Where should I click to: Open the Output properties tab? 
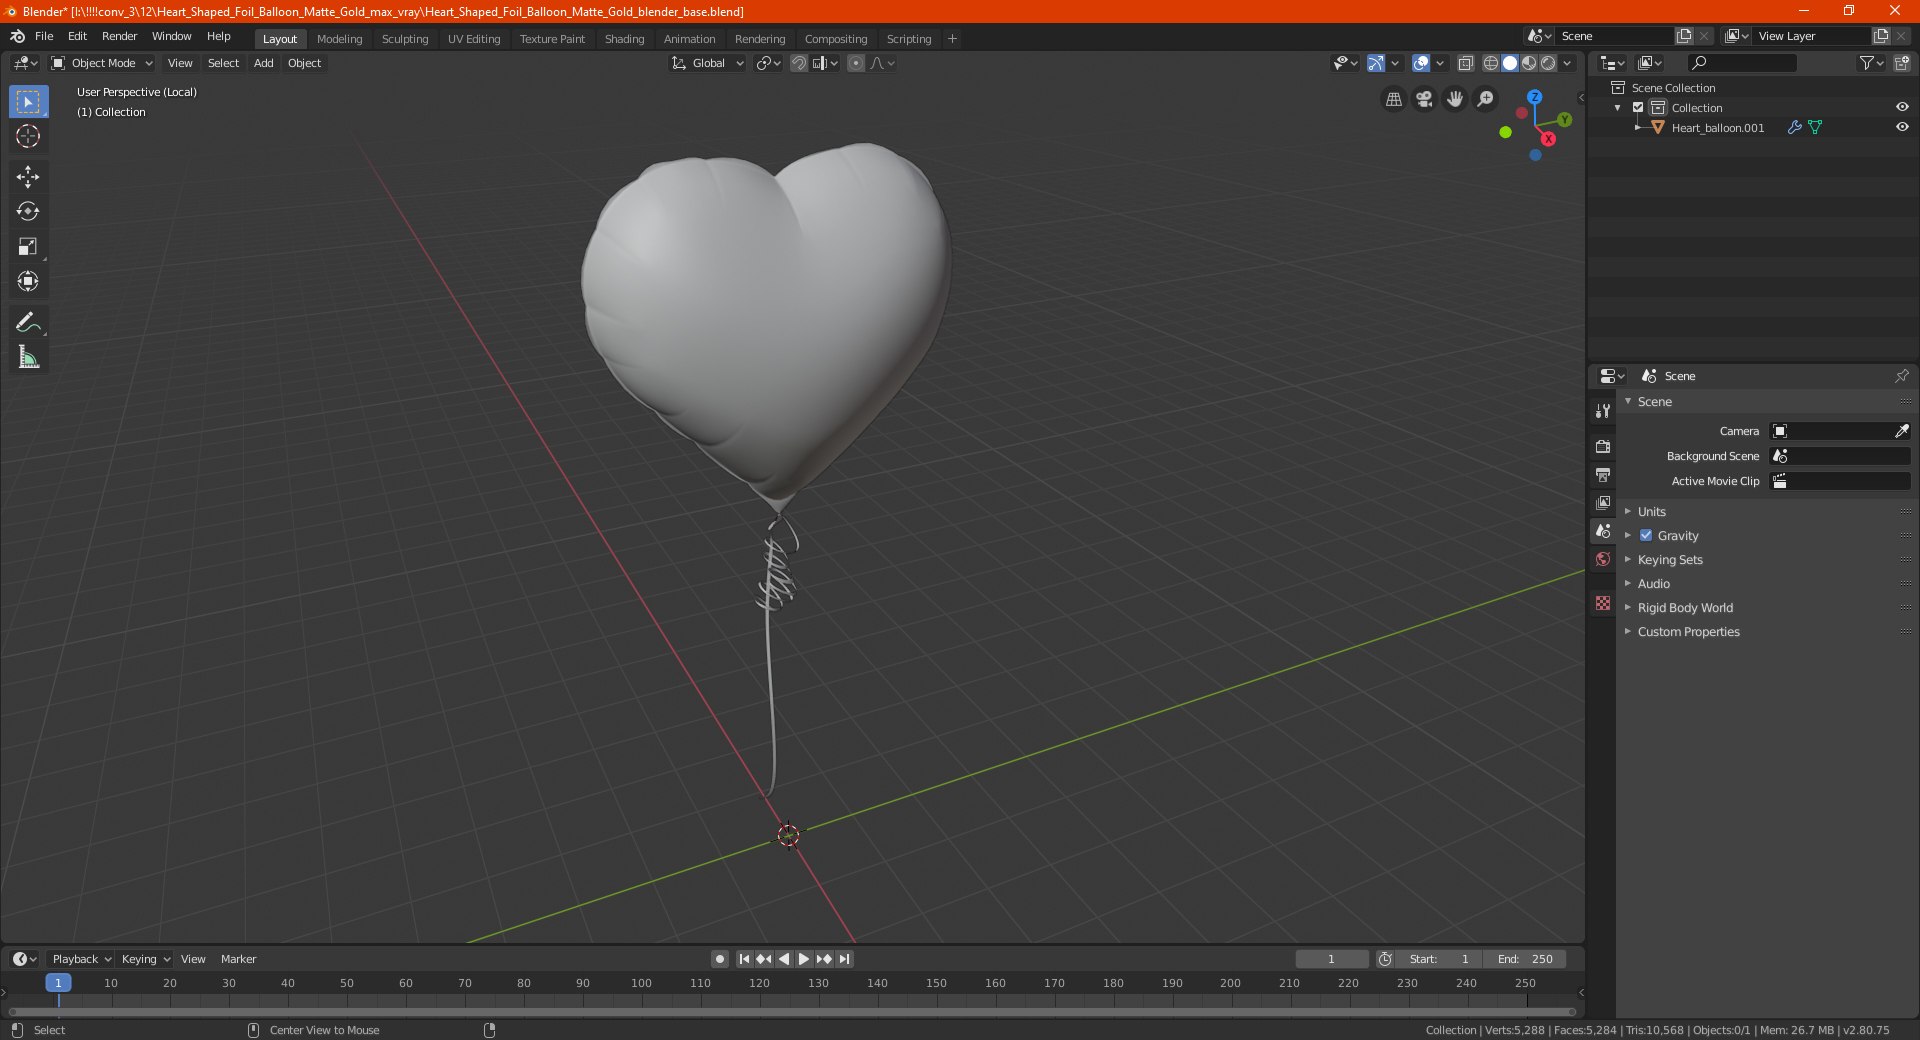point(1603,474)
